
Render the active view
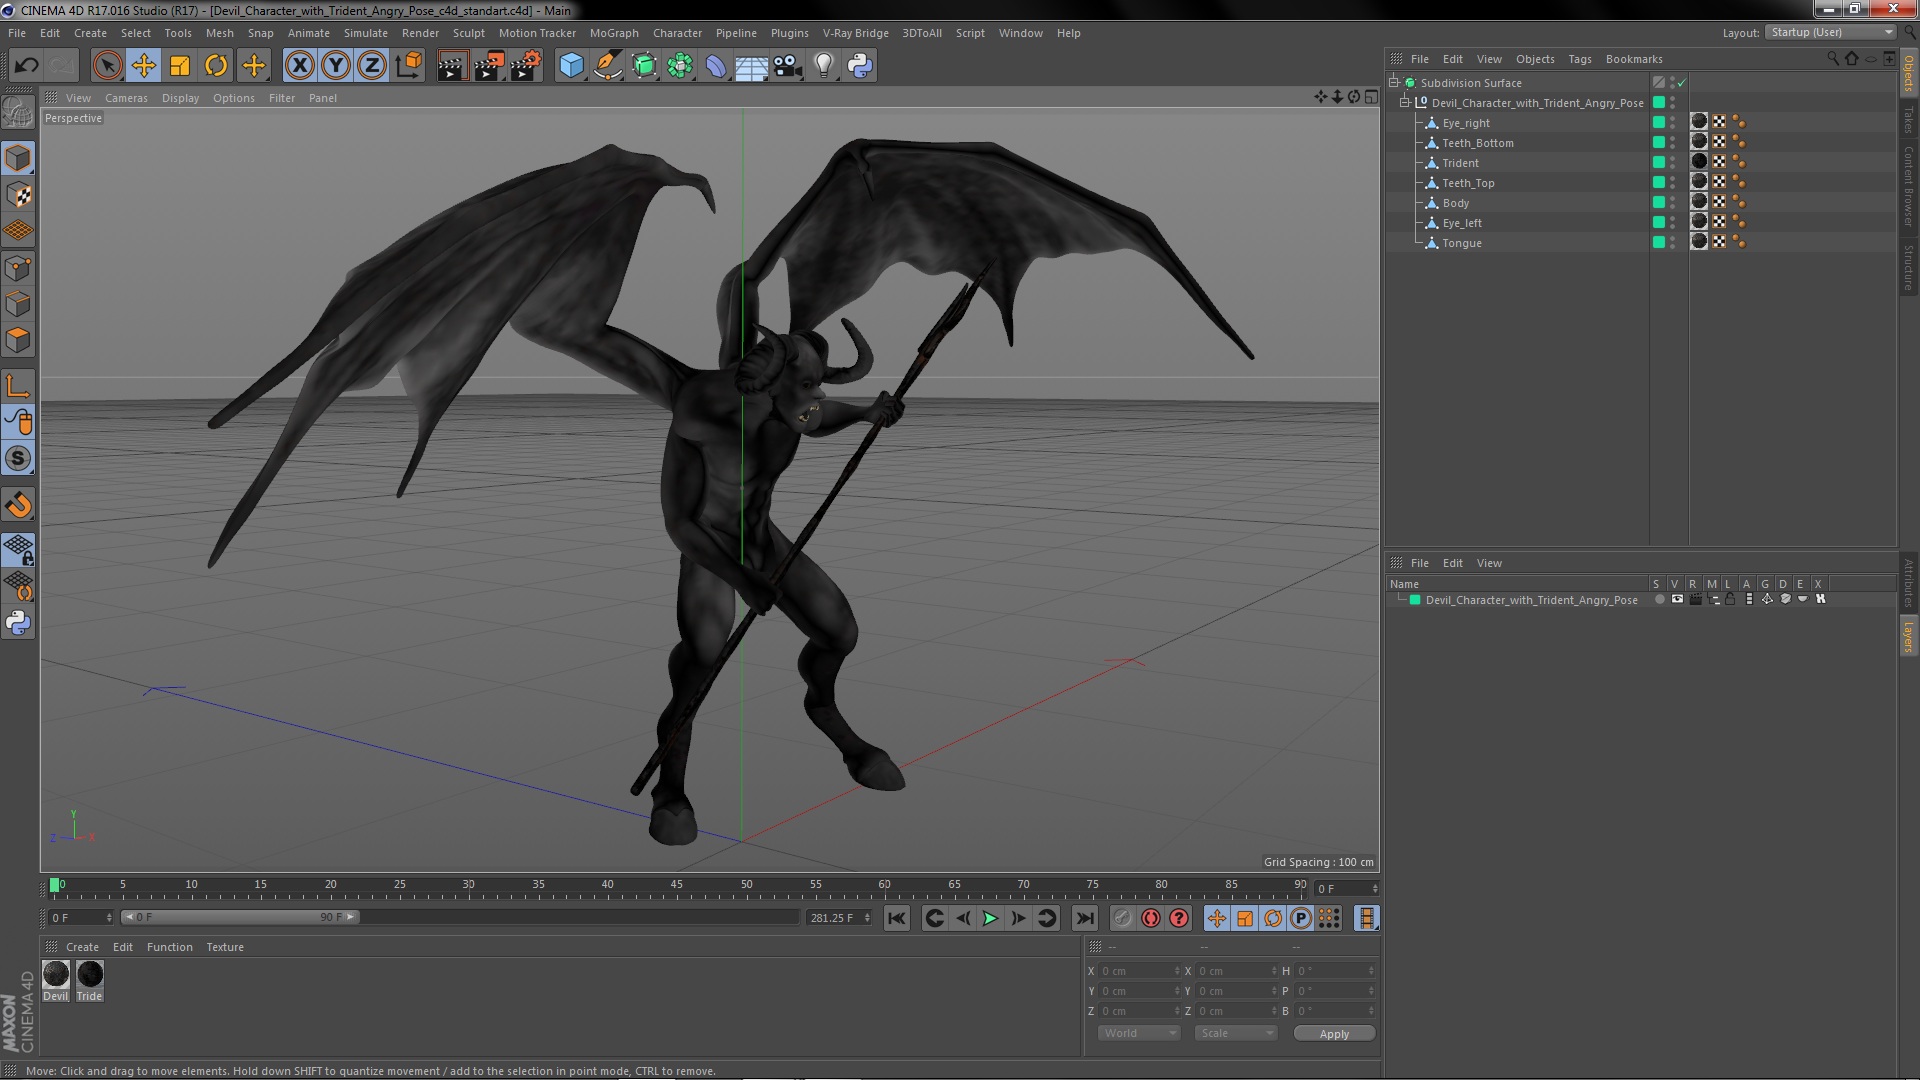(452, 66)
